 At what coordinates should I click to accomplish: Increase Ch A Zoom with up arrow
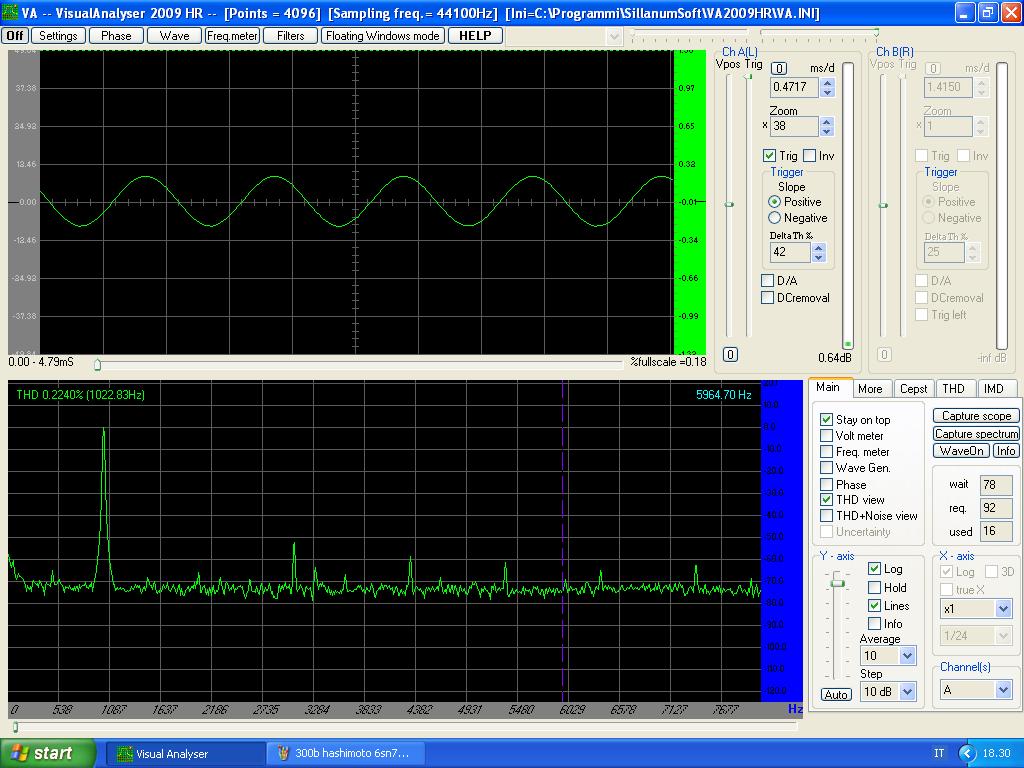[x=827, y=121]
